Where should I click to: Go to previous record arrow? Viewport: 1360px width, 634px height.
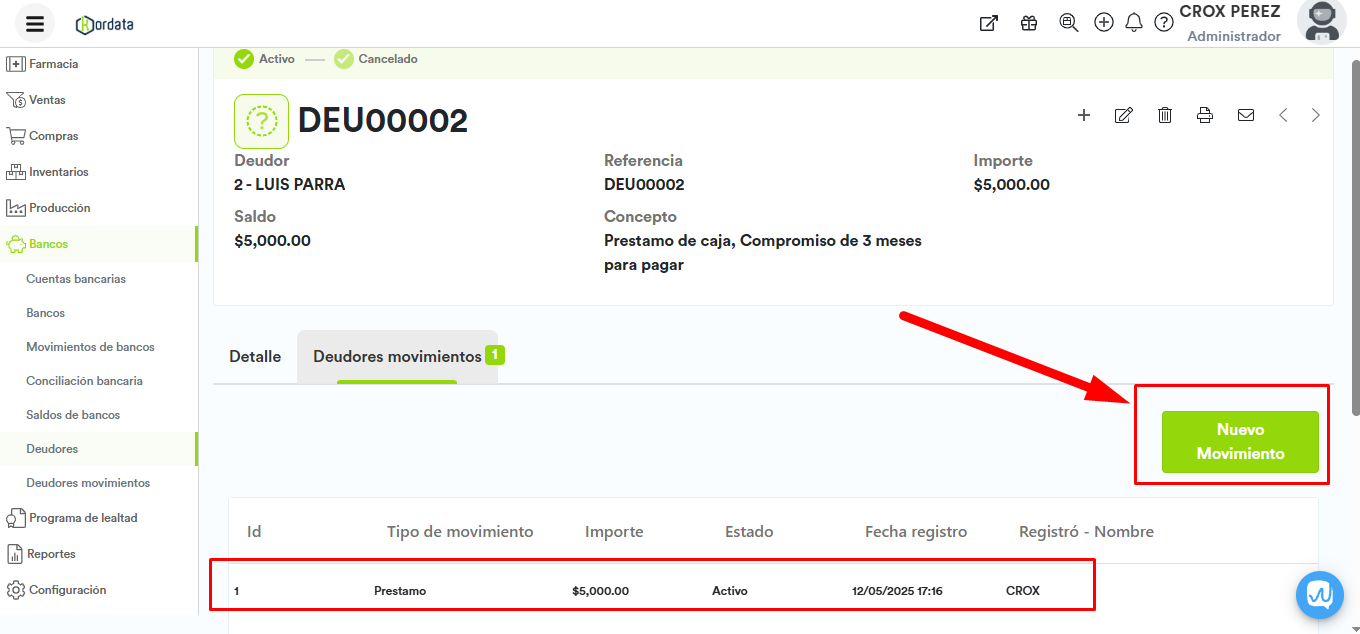coord(1283,115)
